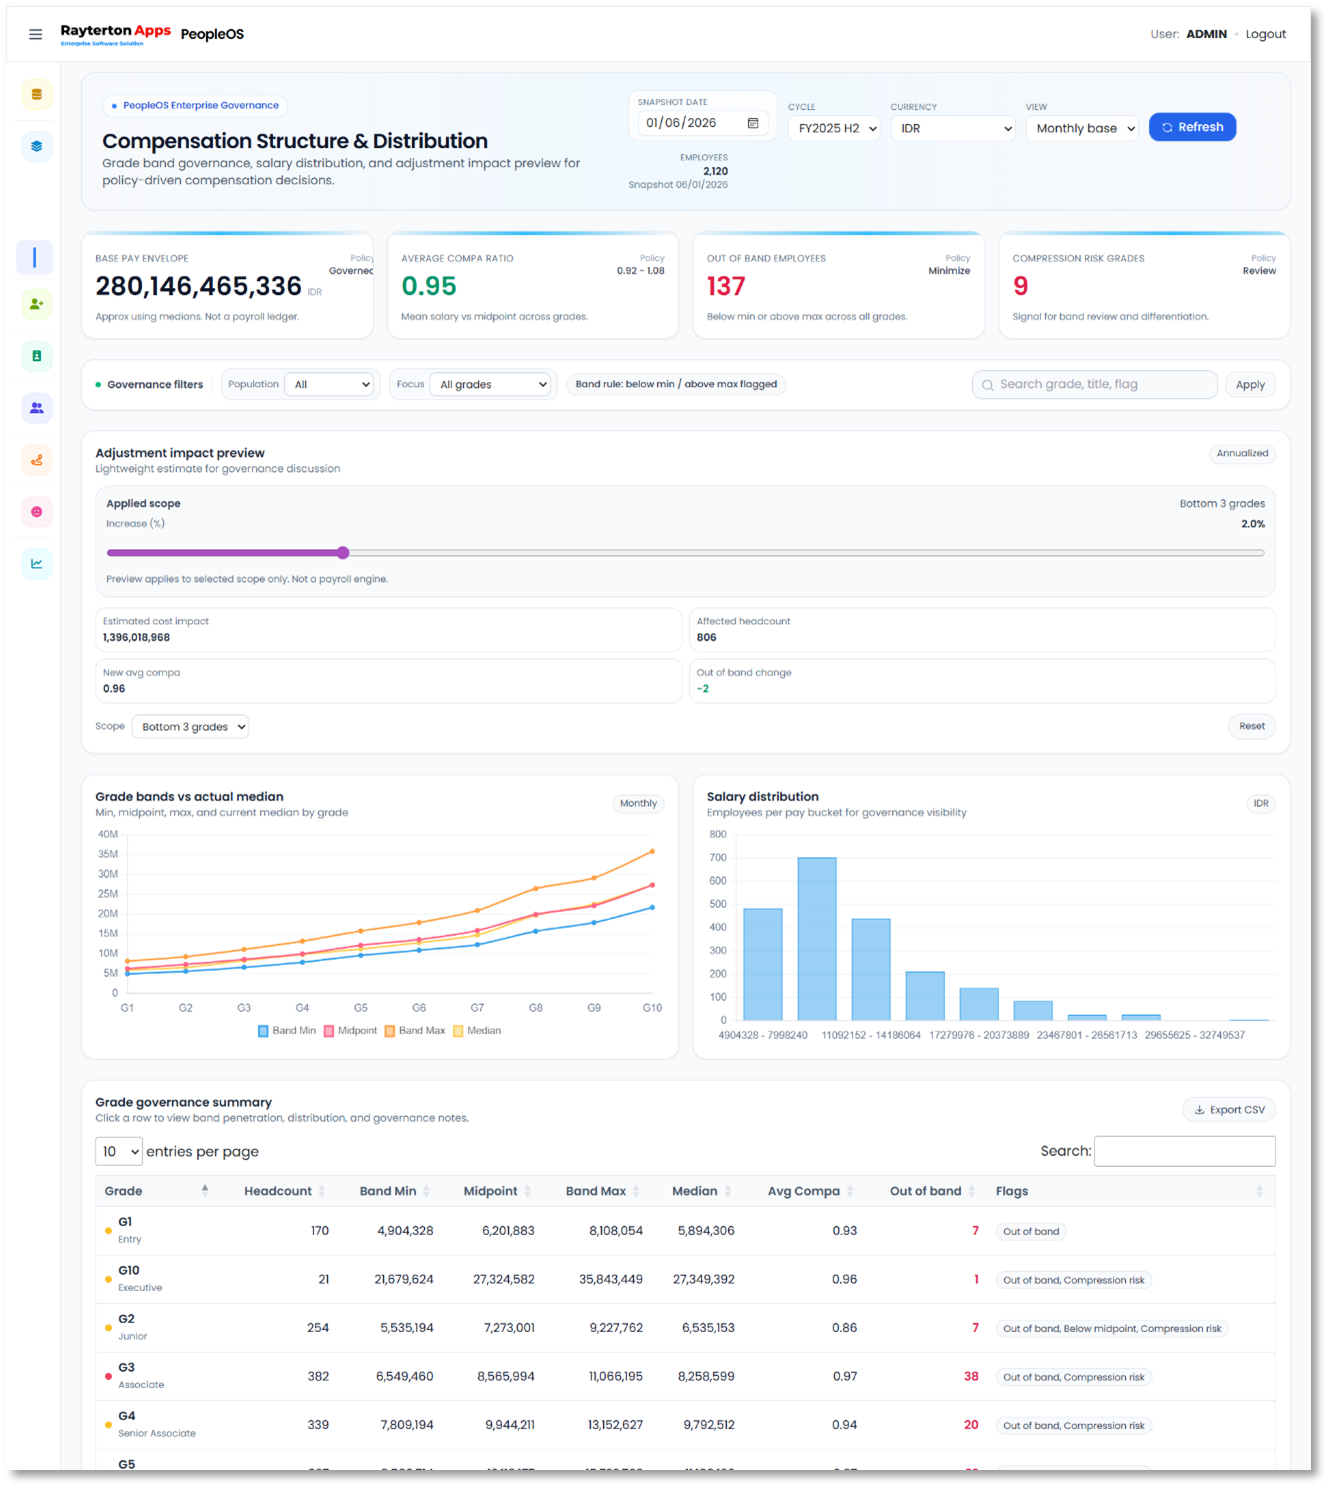Open the Cycle dropdown showing FY2025 H2
1330x1489 pixels.
point(834,129)
